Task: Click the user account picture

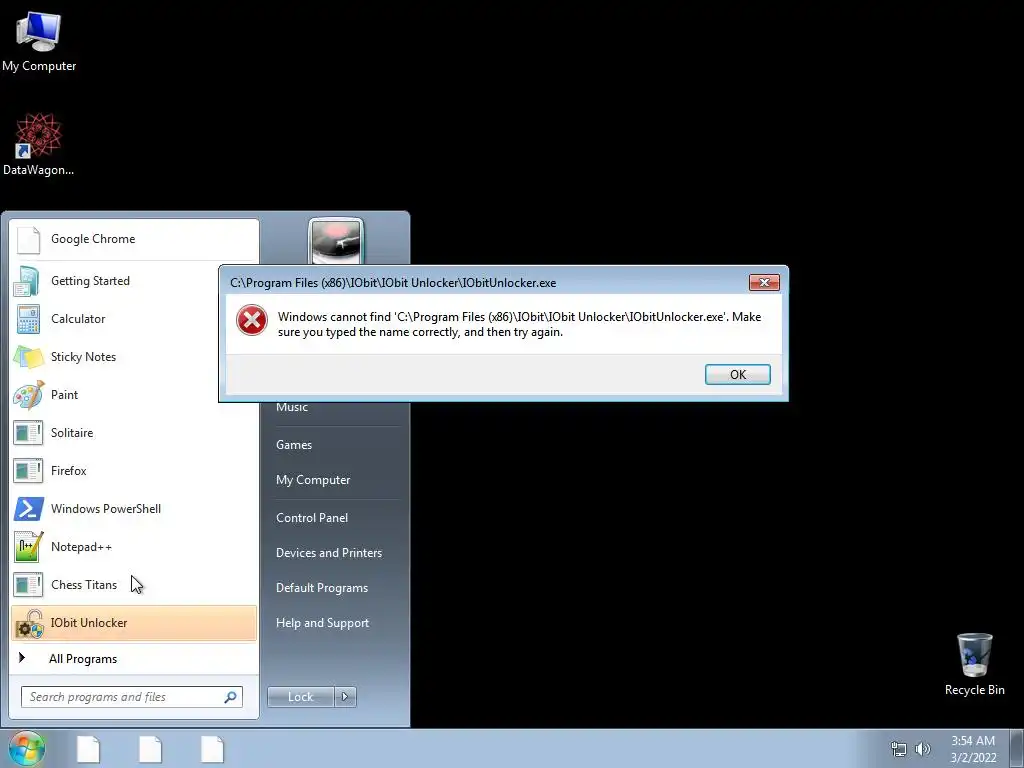Action: tap(336, 242)
